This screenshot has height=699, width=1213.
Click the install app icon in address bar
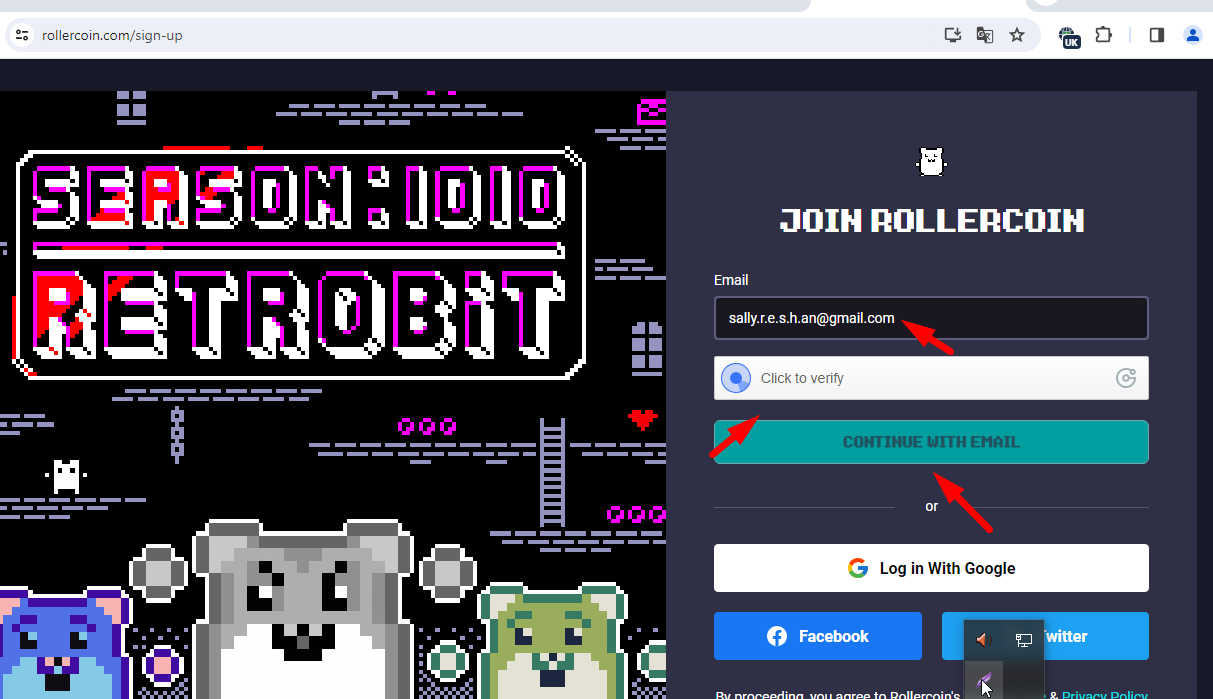(x=953, y=35)
